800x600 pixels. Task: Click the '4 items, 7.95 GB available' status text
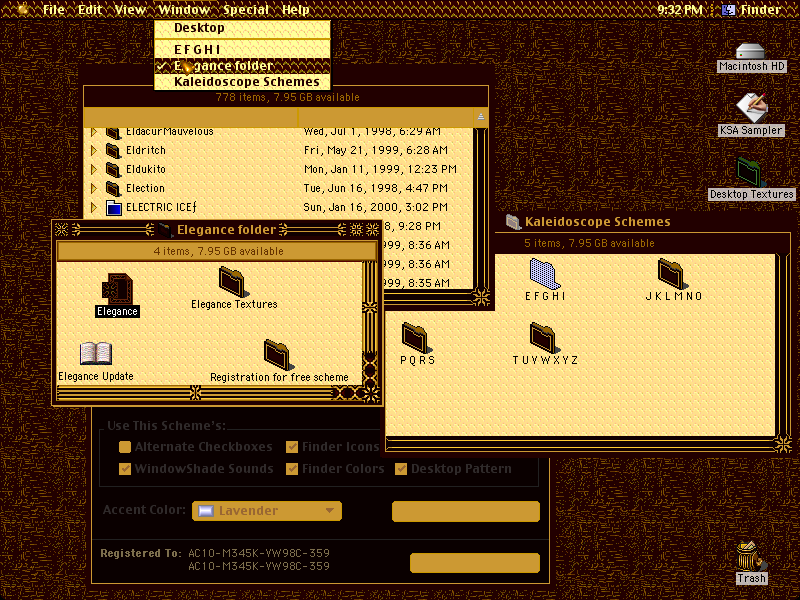(x=218, y=251)
